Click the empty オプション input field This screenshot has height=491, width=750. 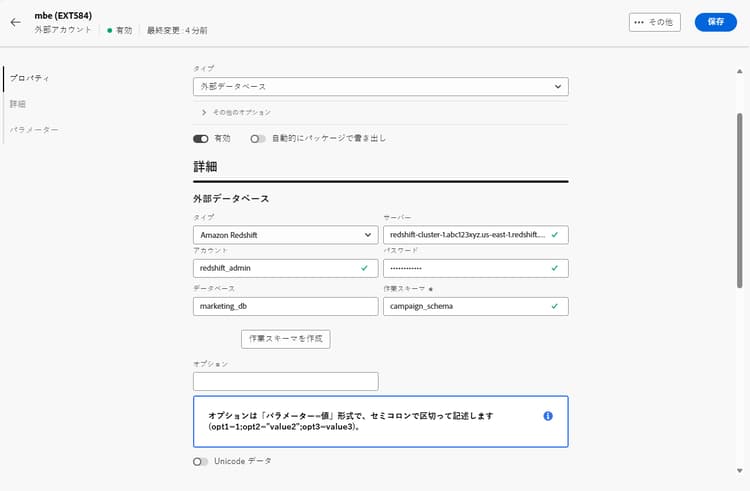tap(286, 382)
